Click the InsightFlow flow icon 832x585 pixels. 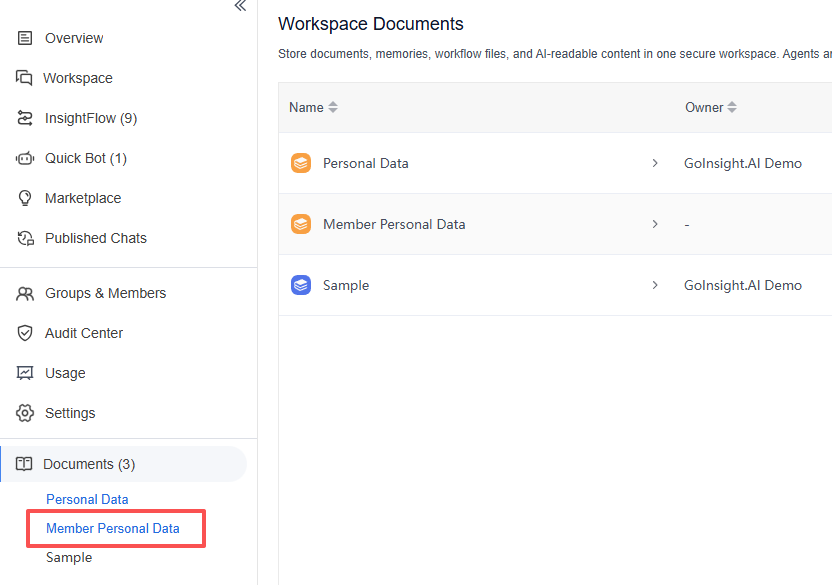[x=25, y=118]
